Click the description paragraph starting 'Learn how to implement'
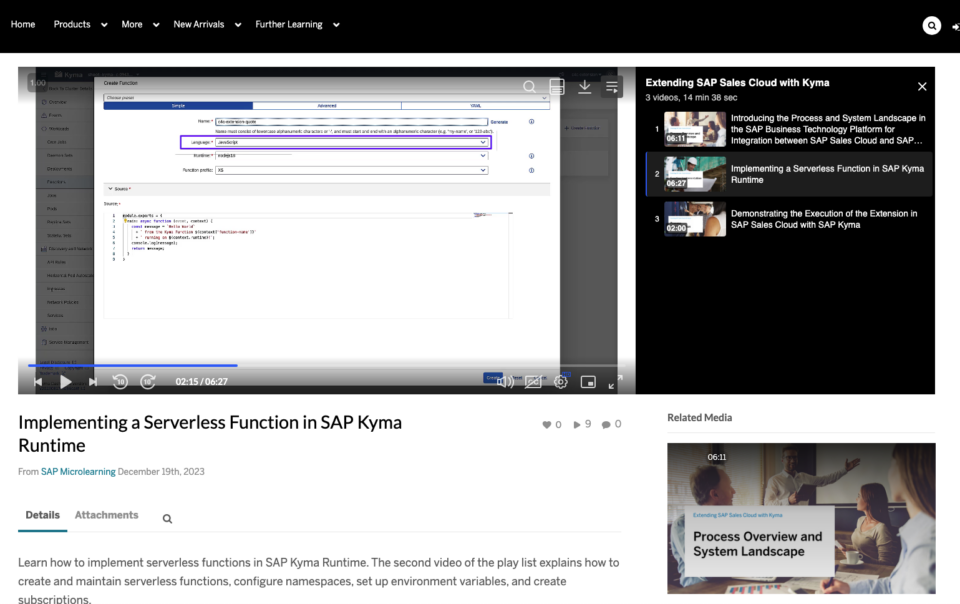The height and width of the screenshot is (604, 960). 318,580
